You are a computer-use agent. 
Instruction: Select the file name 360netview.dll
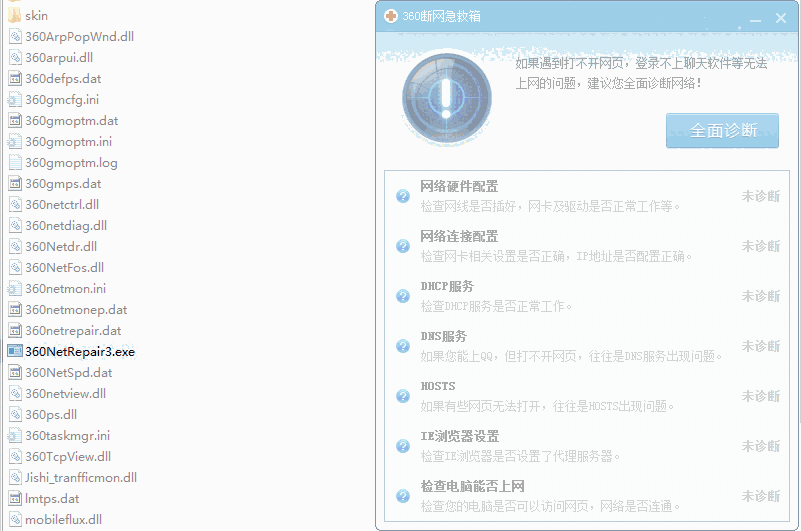[66, 393]
